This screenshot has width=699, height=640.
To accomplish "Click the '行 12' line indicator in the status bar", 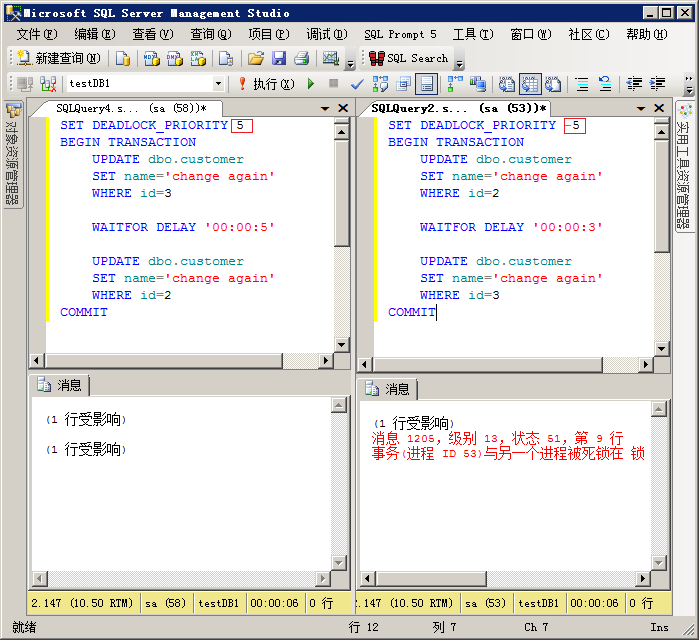I will (x=363, y=628).
